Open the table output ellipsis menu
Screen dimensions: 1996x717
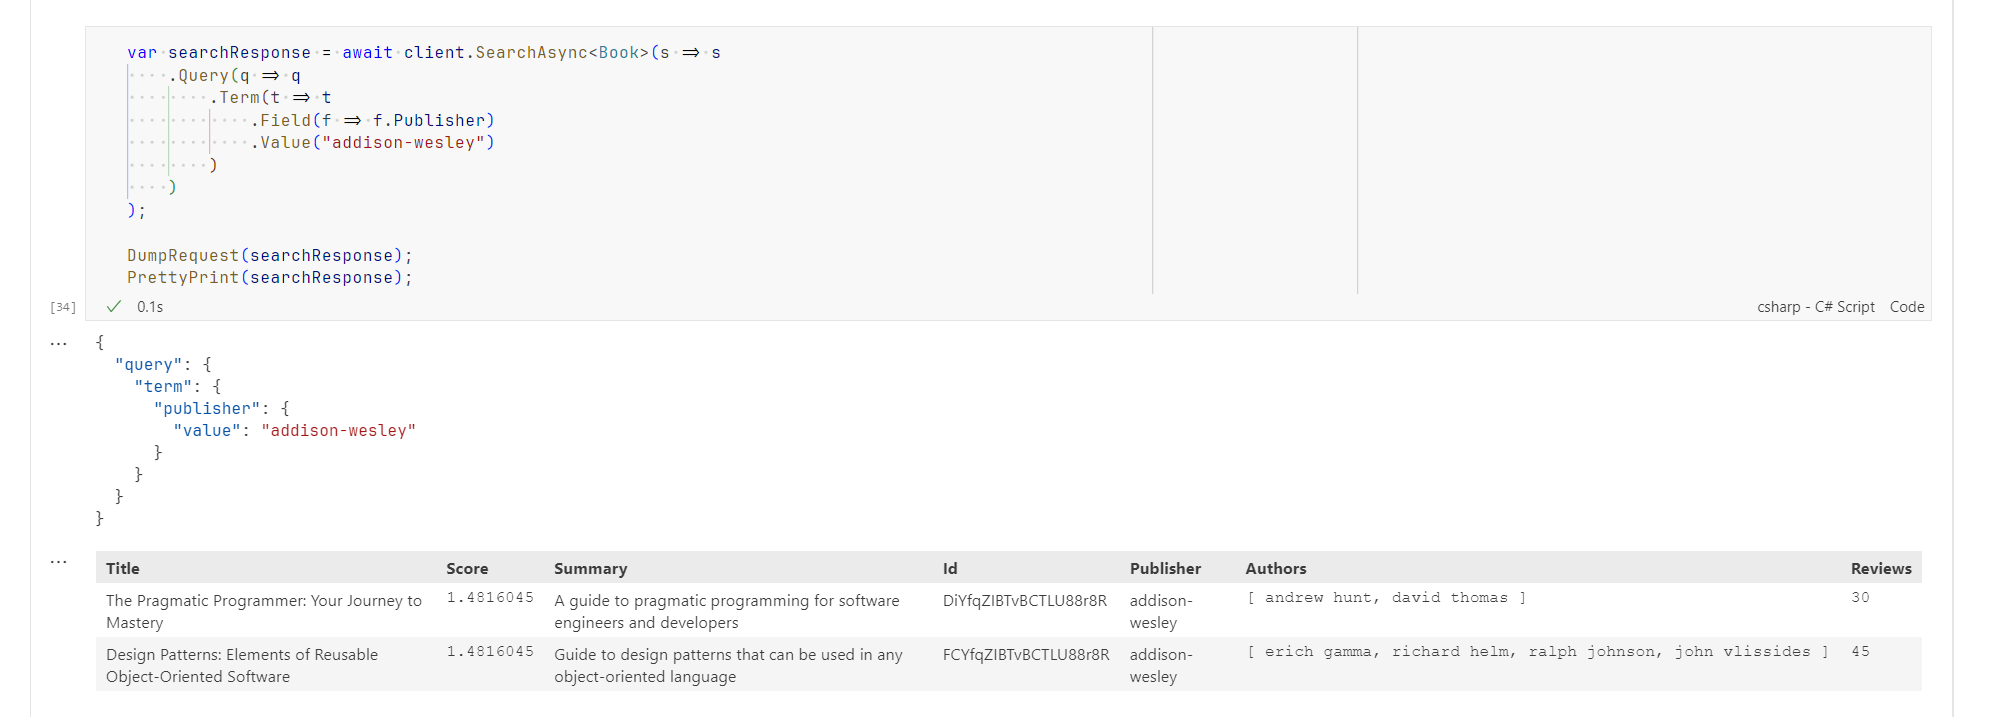click(59, 562)
